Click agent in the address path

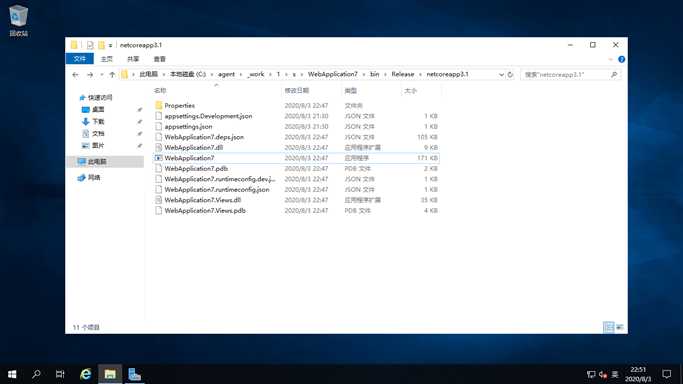click(x=227, y=74)
